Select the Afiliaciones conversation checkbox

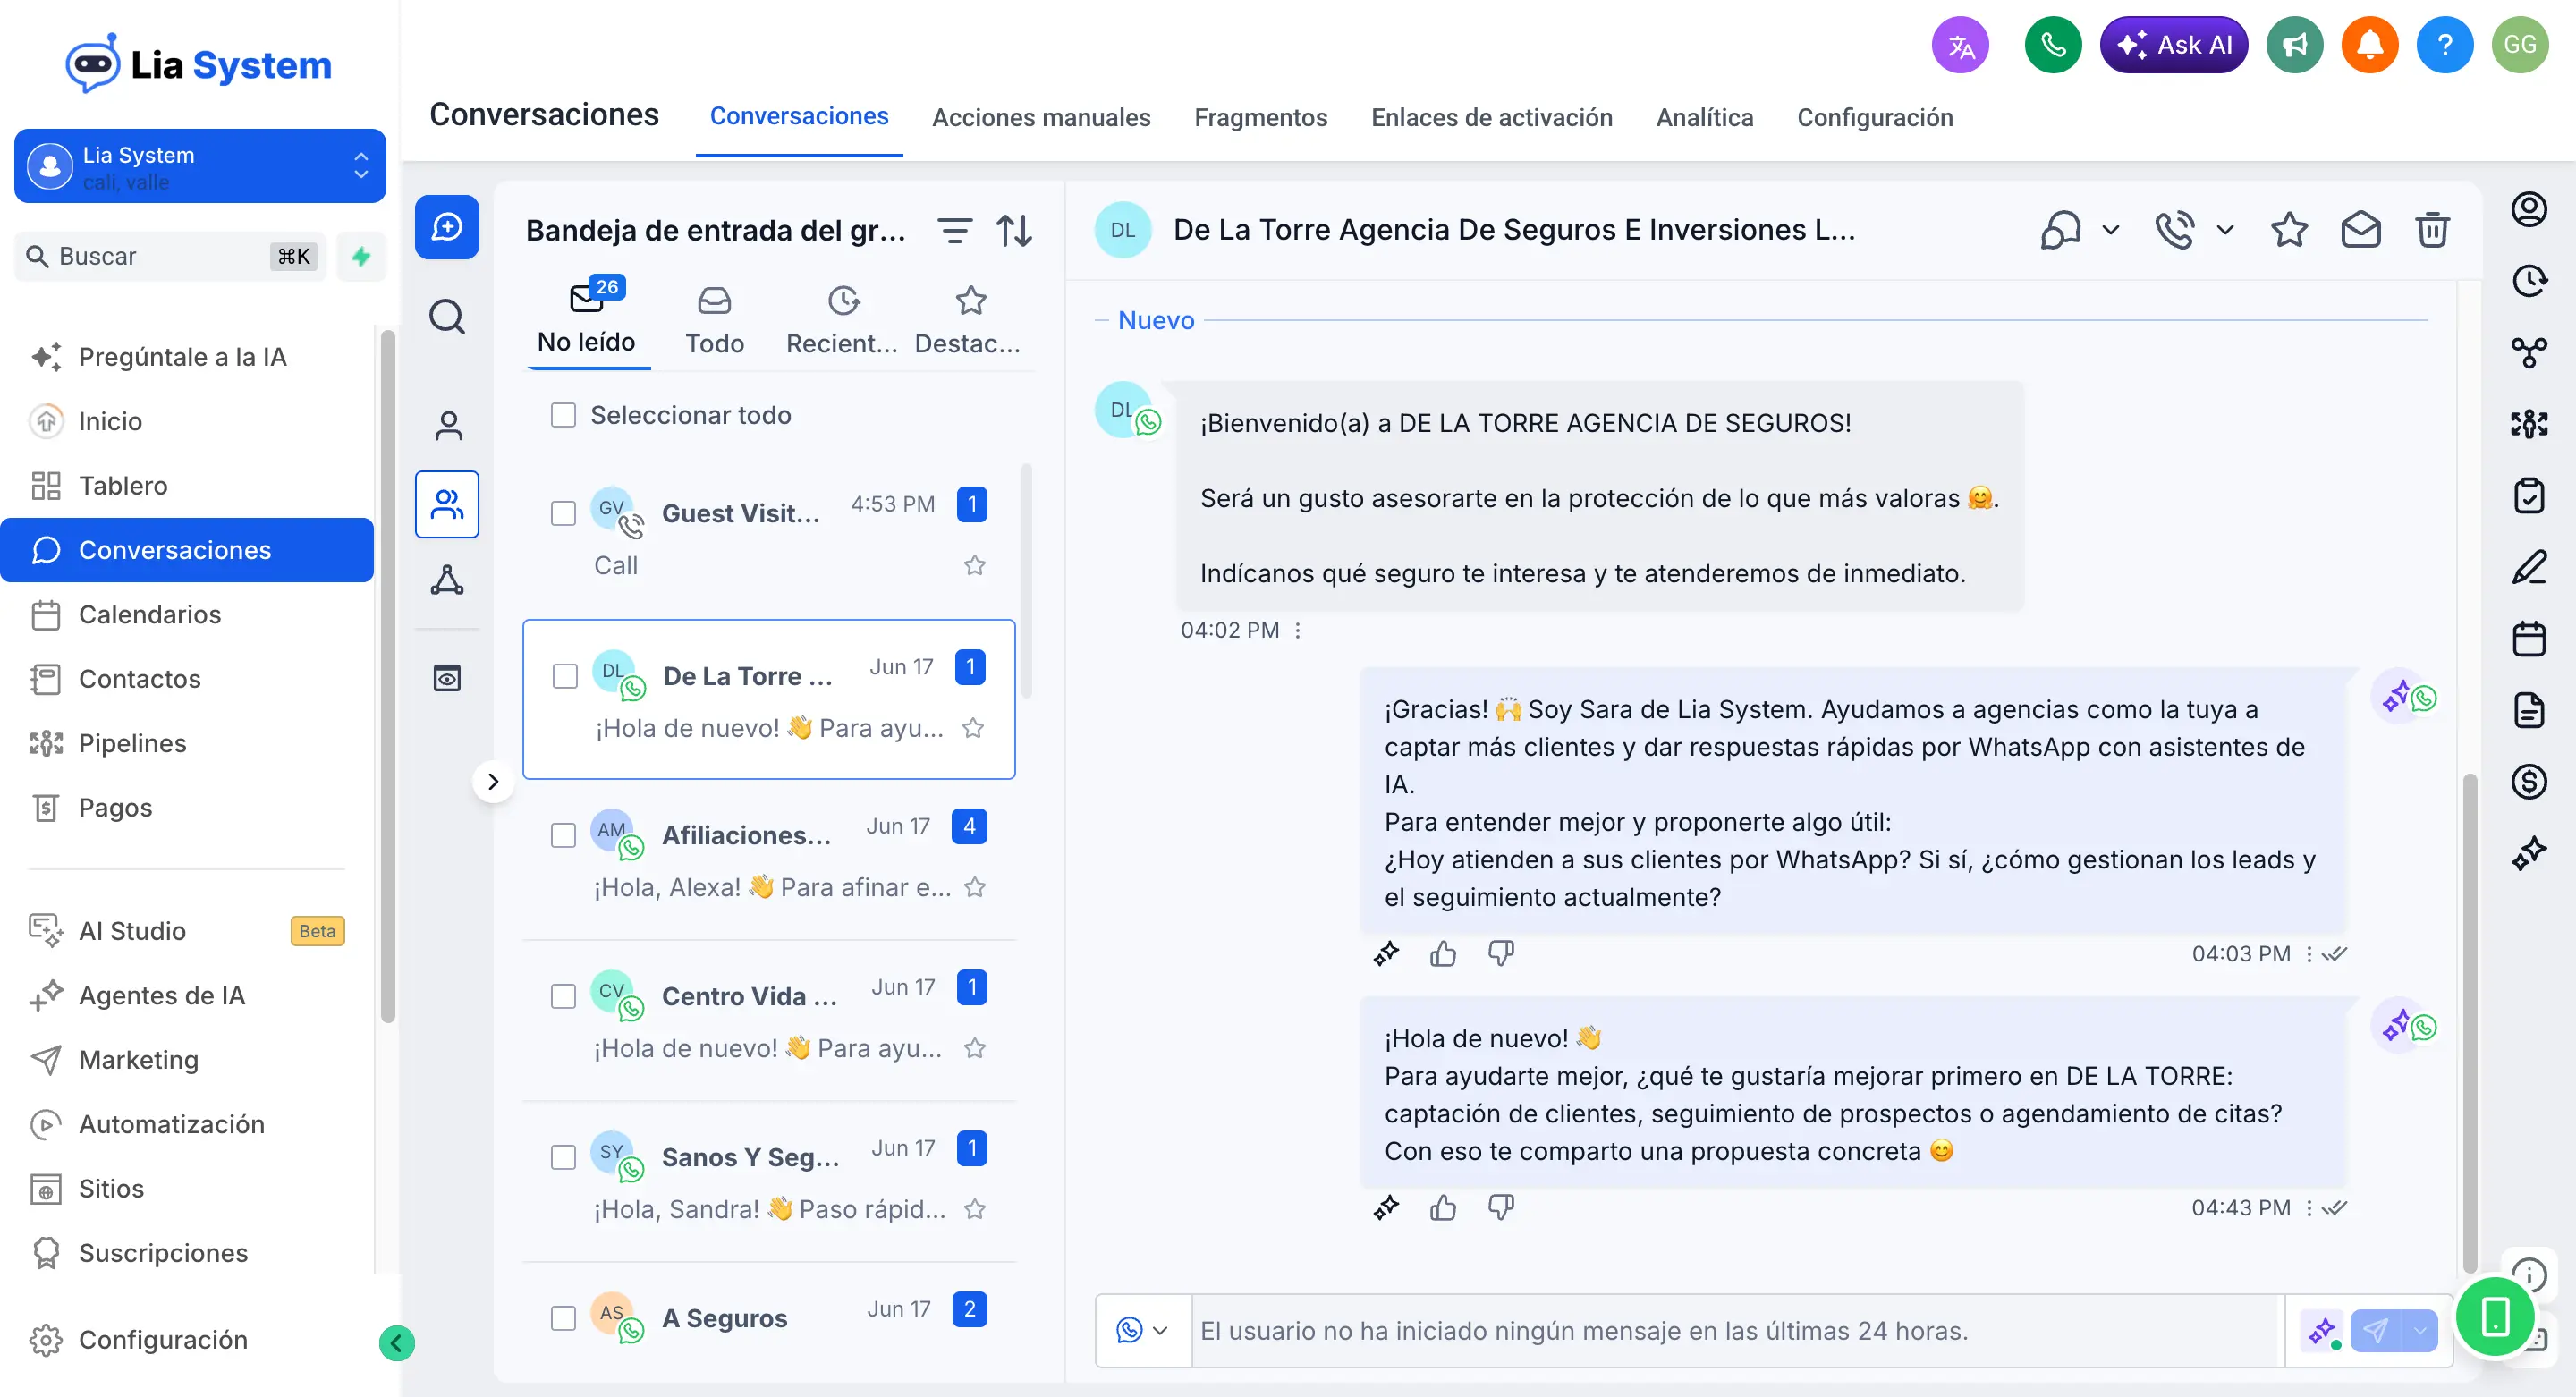tap(564, 835)
